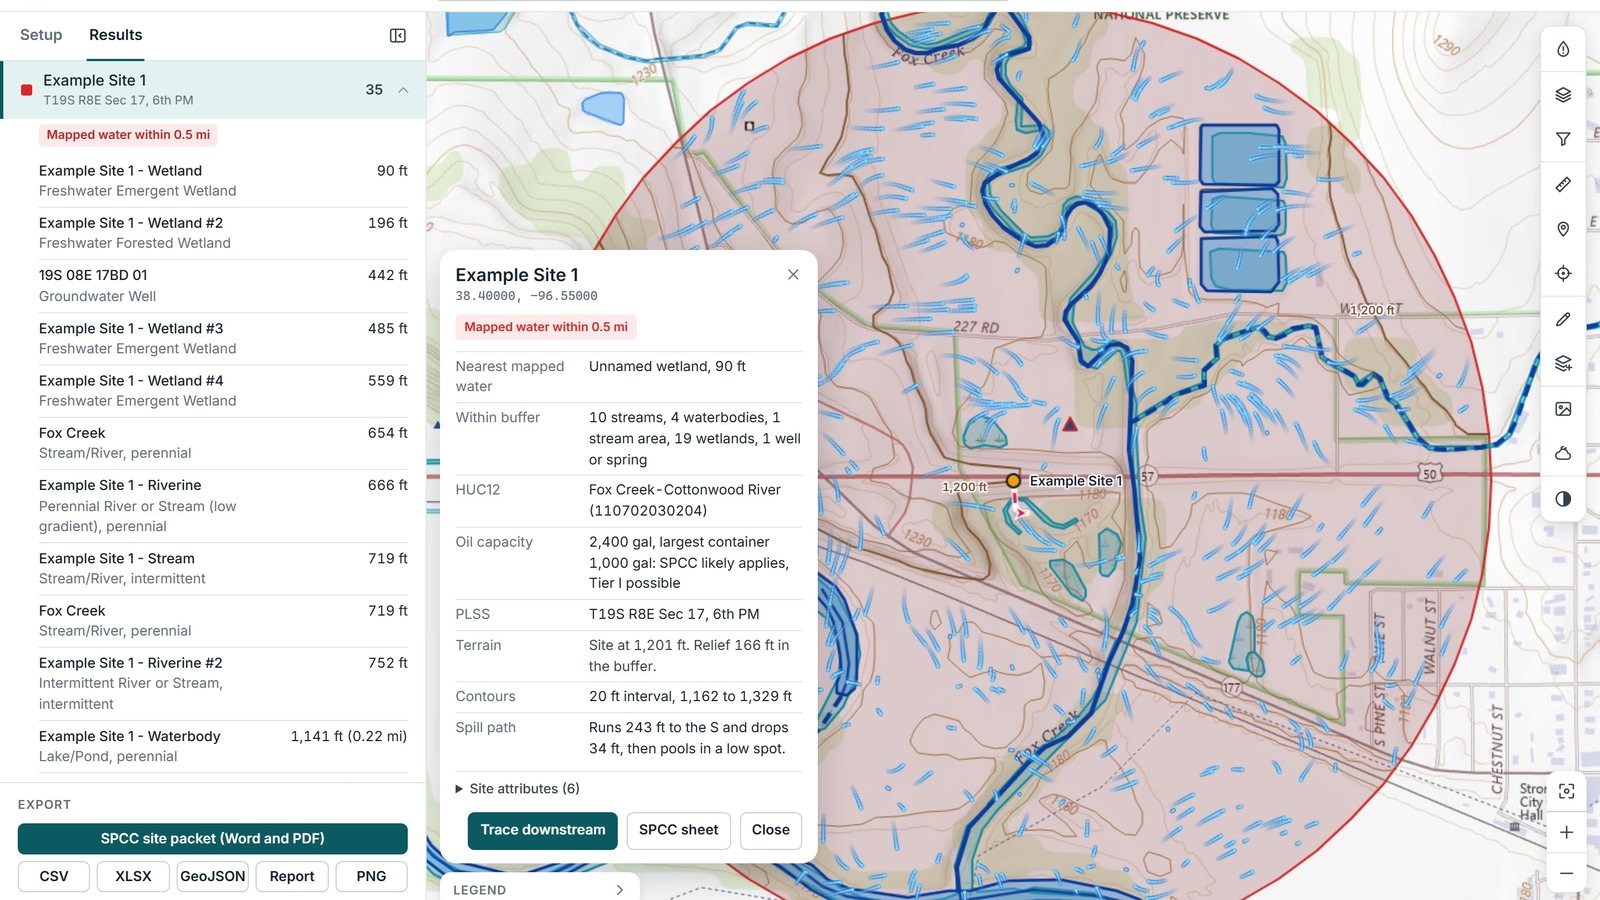The image size is (1600, 900).
Task: Select the pencil draw tool
Action: click(x=1563, y=319)
